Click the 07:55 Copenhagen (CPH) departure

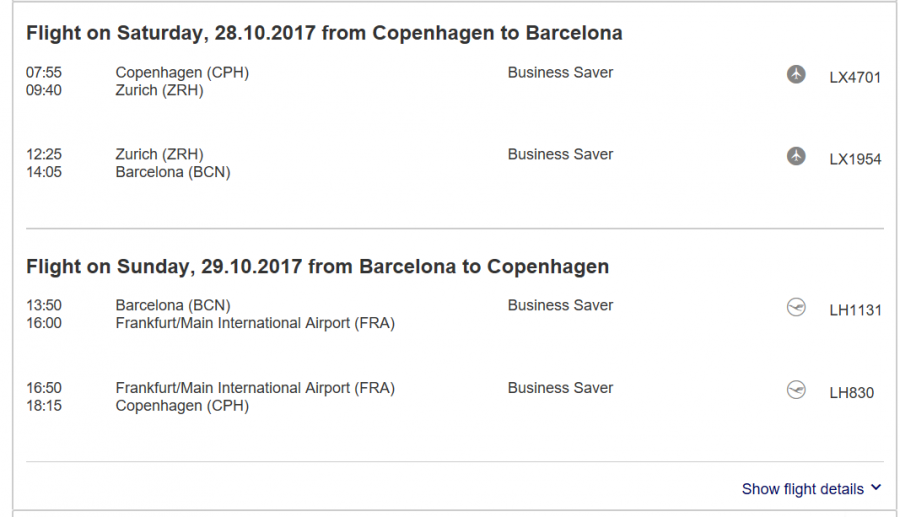(182, 72)
